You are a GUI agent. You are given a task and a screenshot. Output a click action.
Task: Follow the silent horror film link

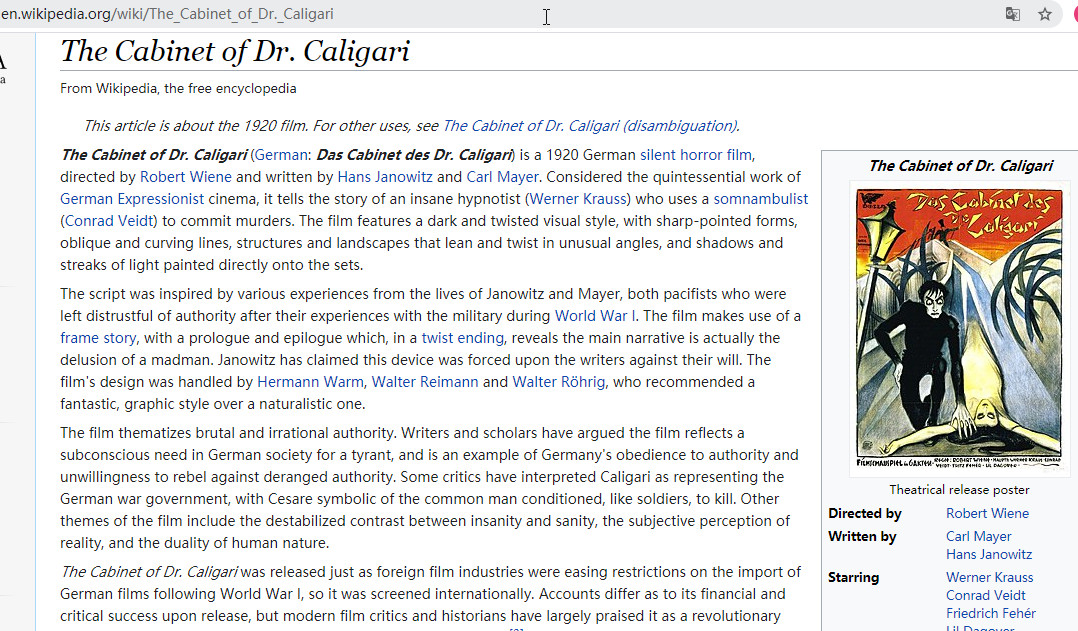(x=696, y=155)
